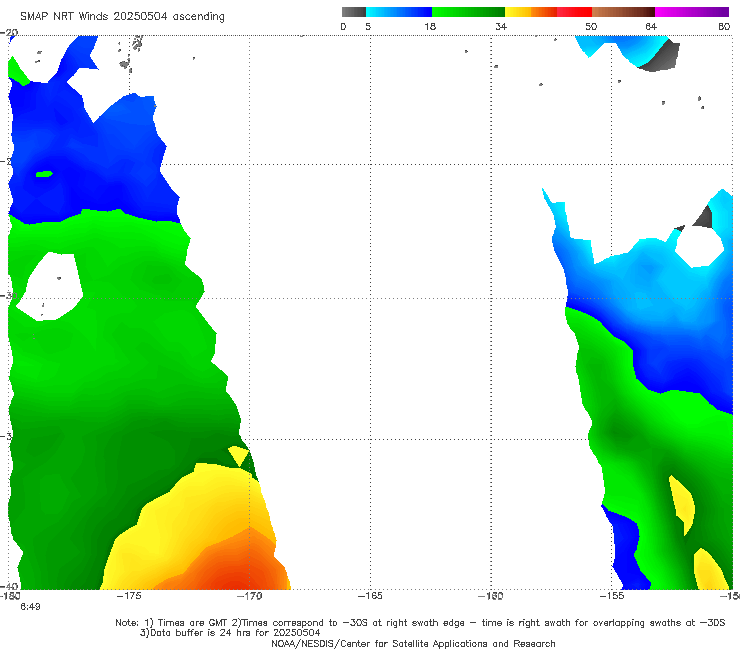Click the latitude label '-40' at bottom left

9,587
